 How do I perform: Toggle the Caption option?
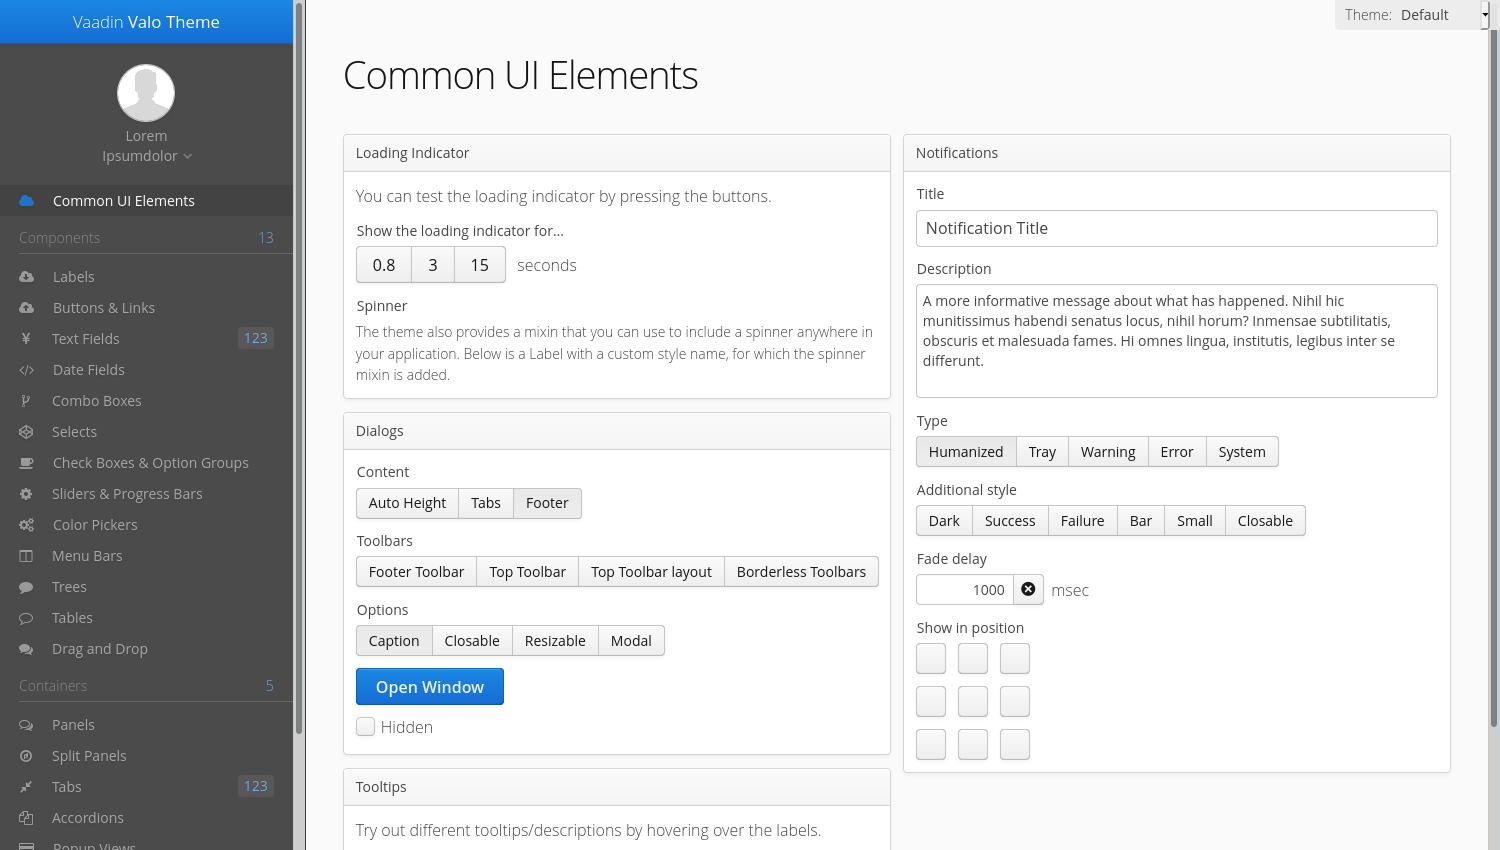click(394, 641)
